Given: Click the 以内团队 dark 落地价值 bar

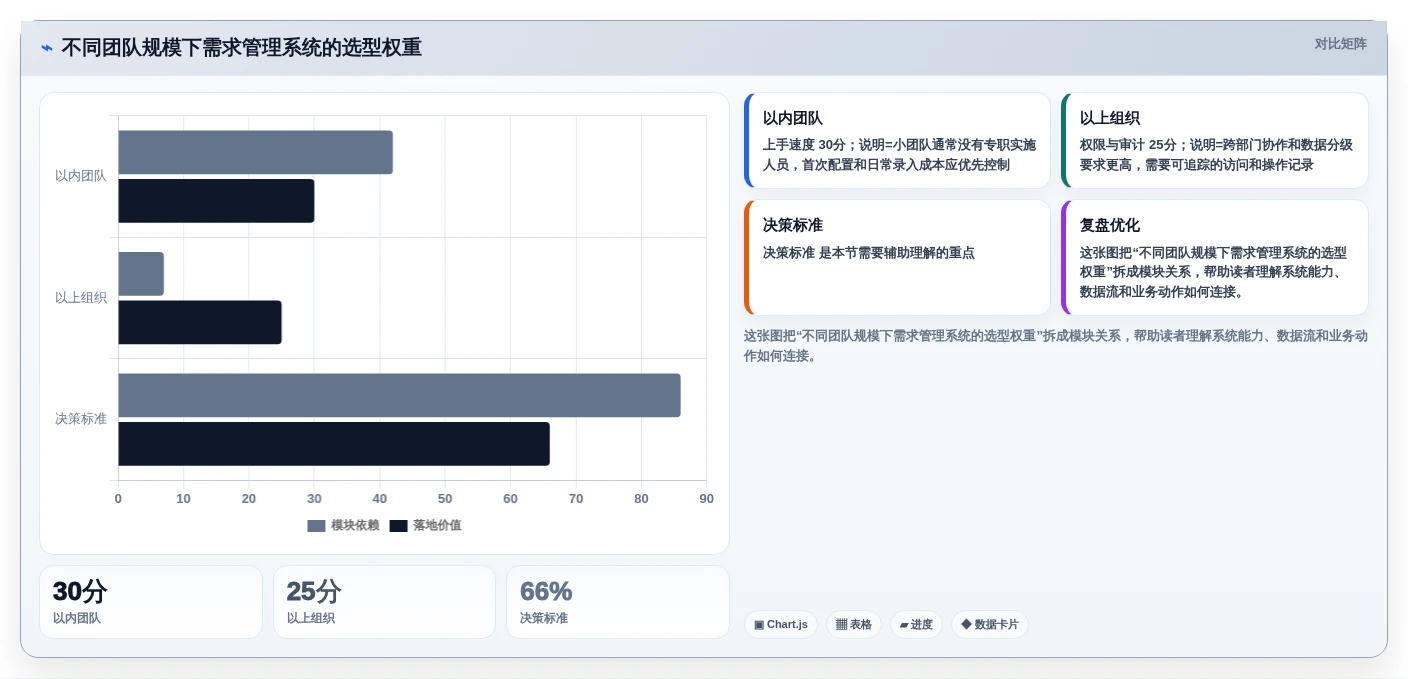Looking at the screenshot, I should pyautogui.click(x=216, y=201).
